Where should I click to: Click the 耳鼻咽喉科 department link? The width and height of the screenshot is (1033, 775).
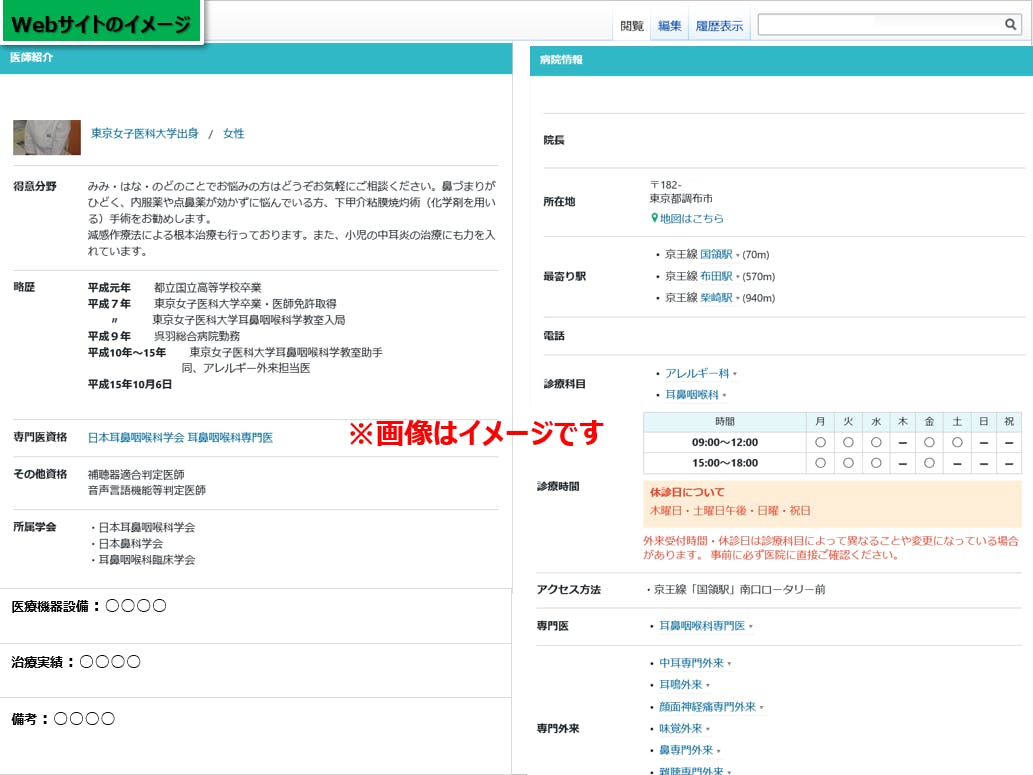pyautogui.click(x=691, y=395)
